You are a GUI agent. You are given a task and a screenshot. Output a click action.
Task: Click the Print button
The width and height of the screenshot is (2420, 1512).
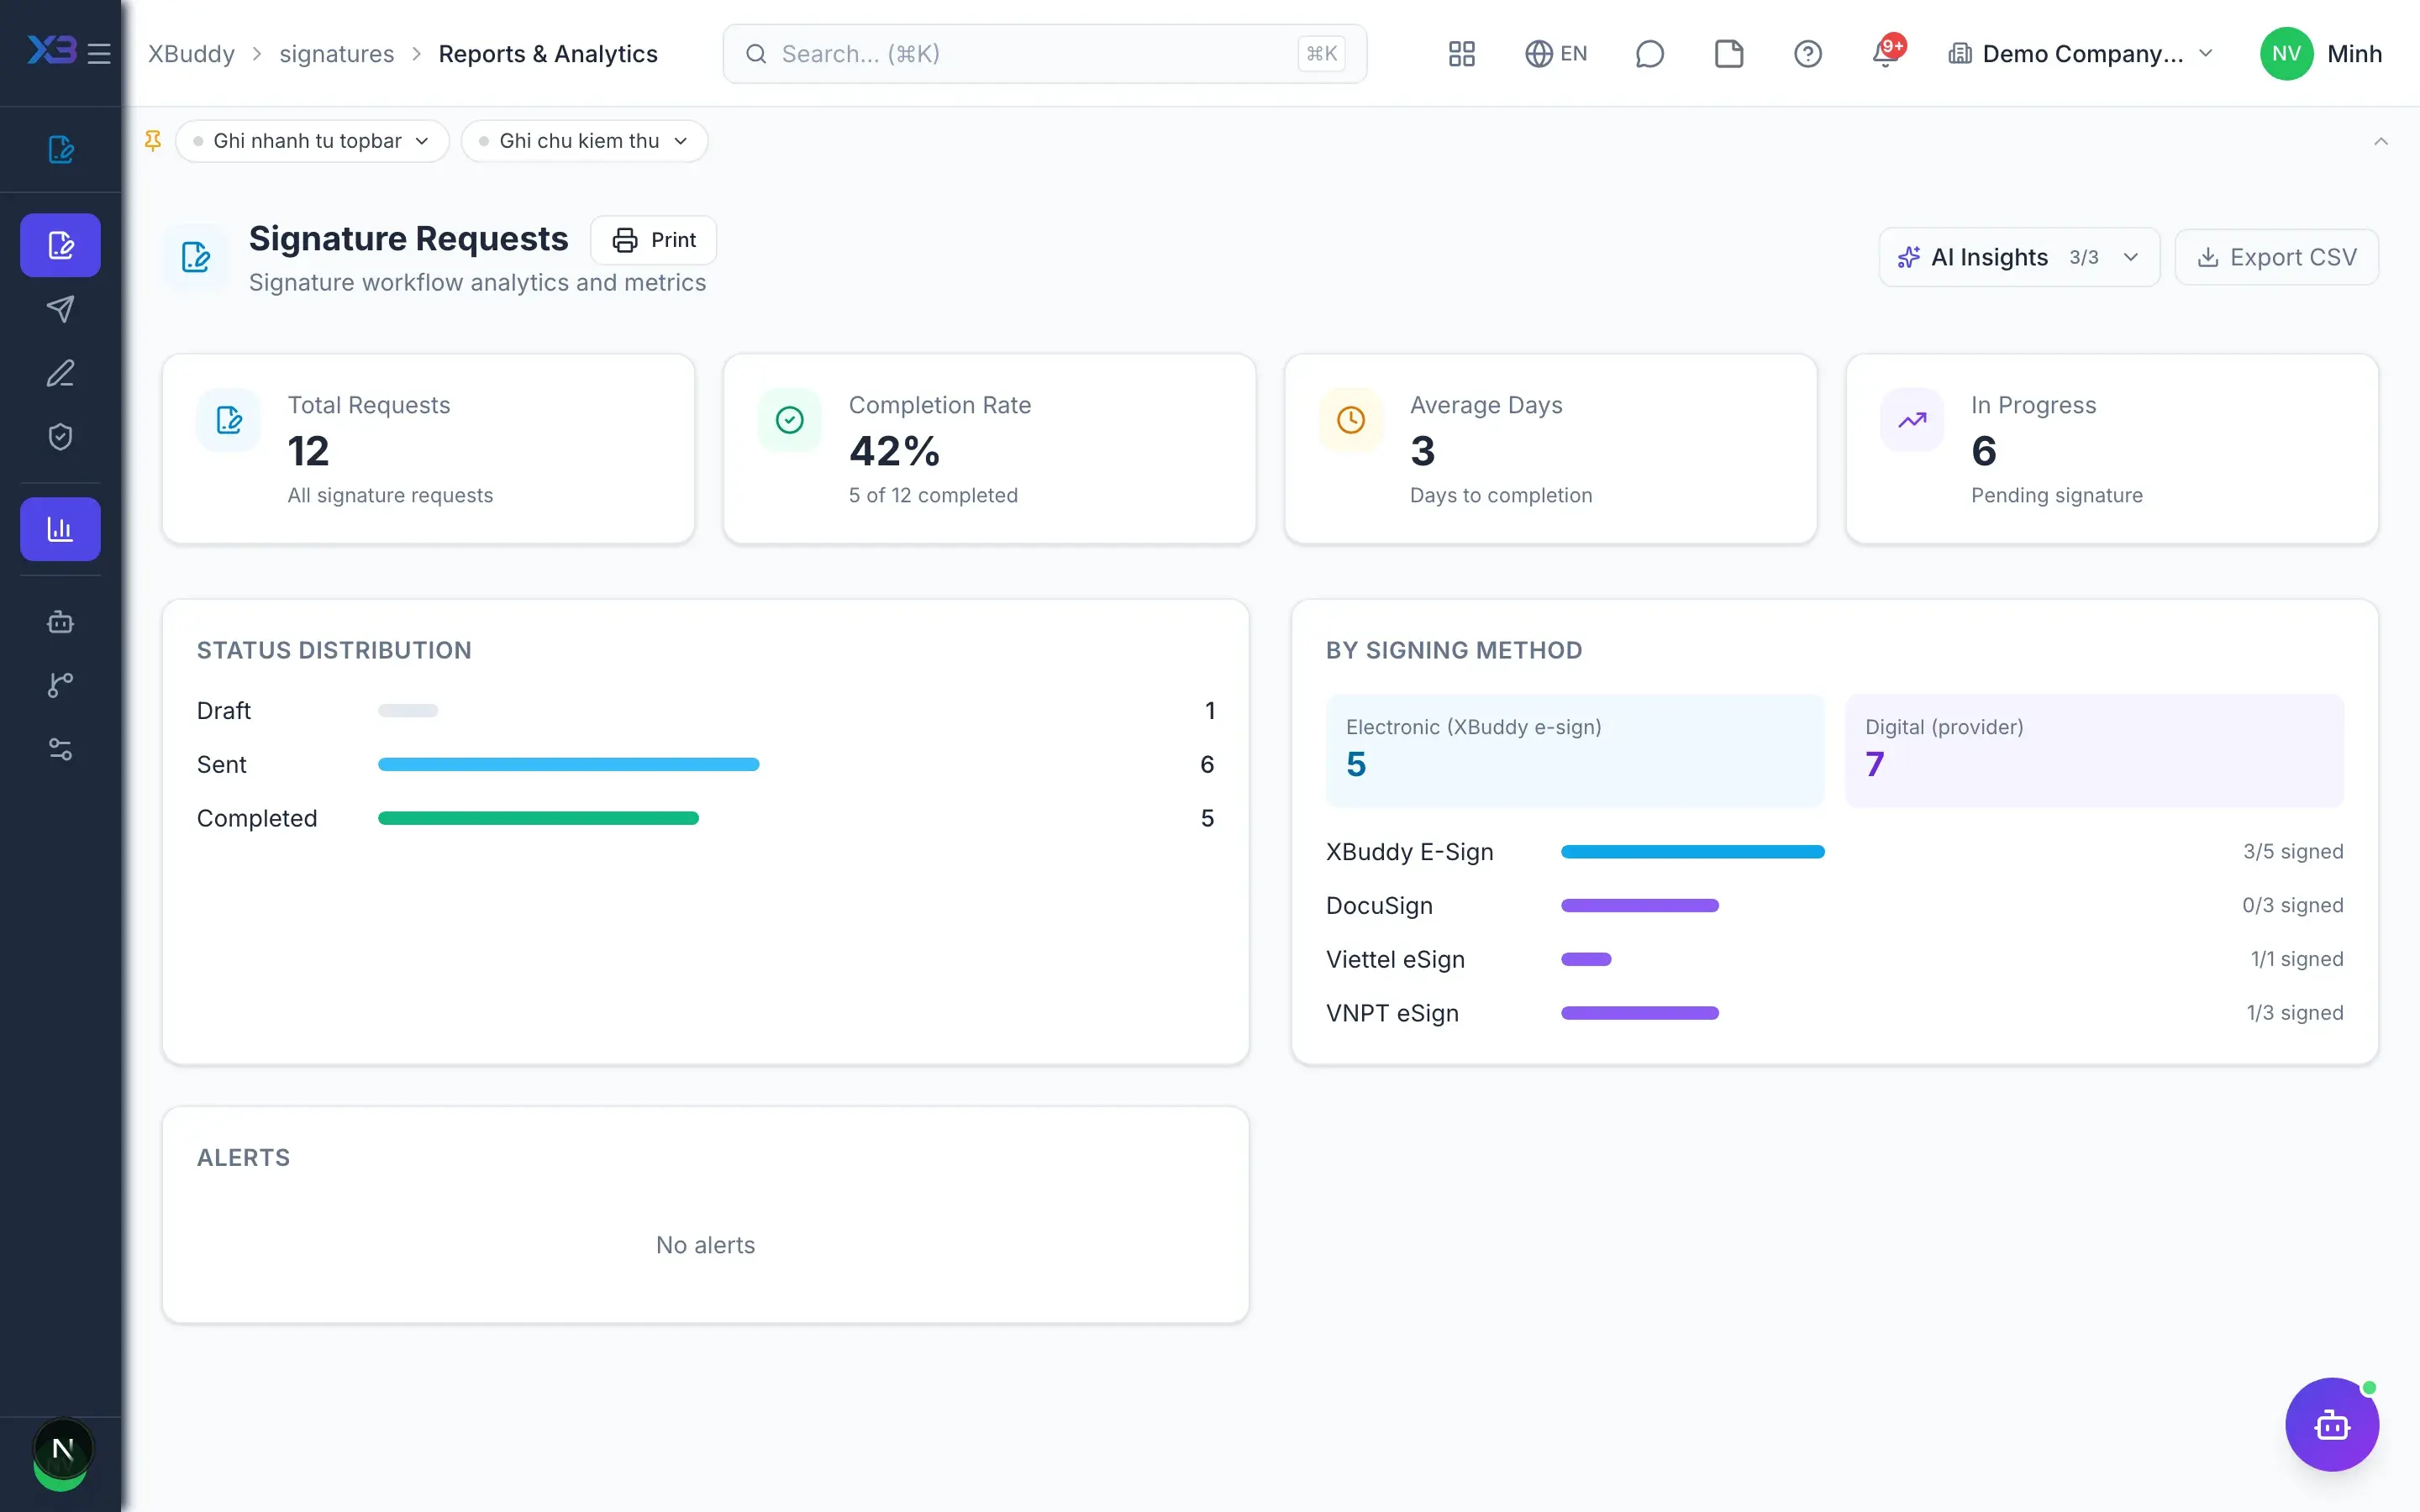click(654, 240)
